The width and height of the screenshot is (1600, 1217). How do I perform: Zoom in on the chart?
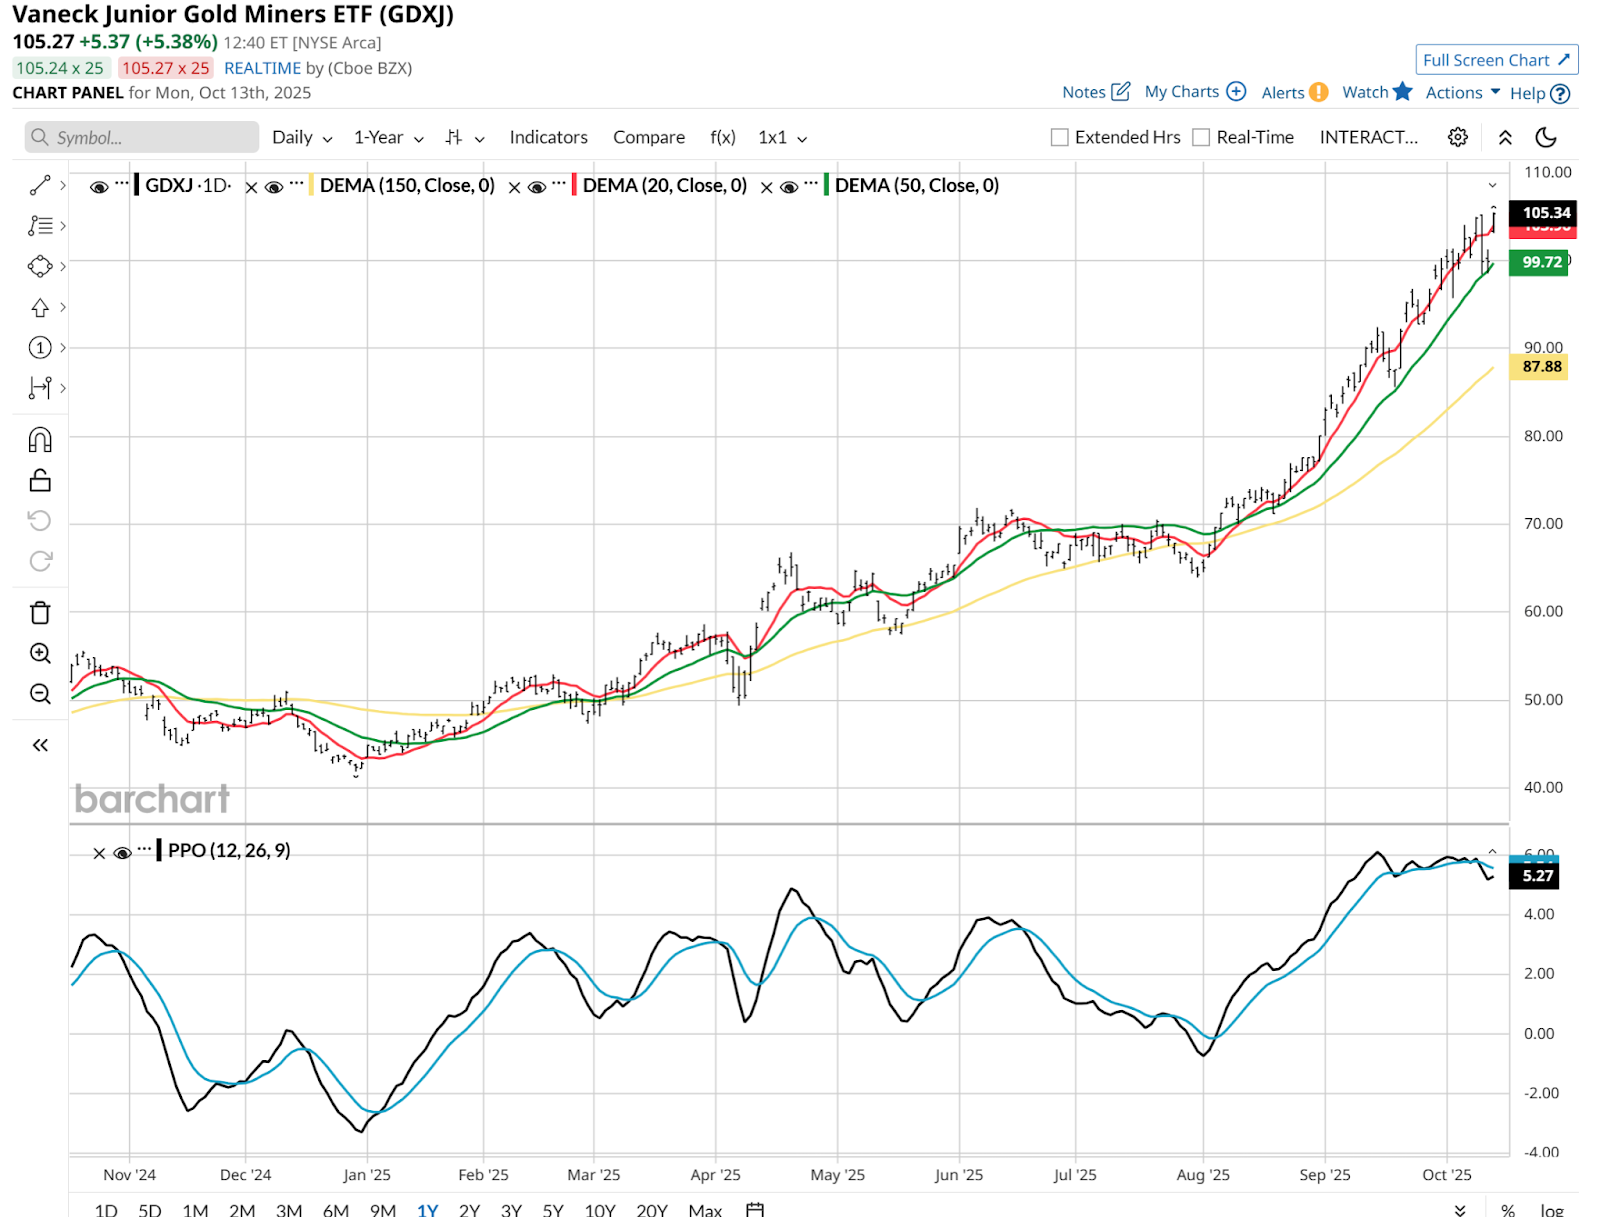[40, 653]
